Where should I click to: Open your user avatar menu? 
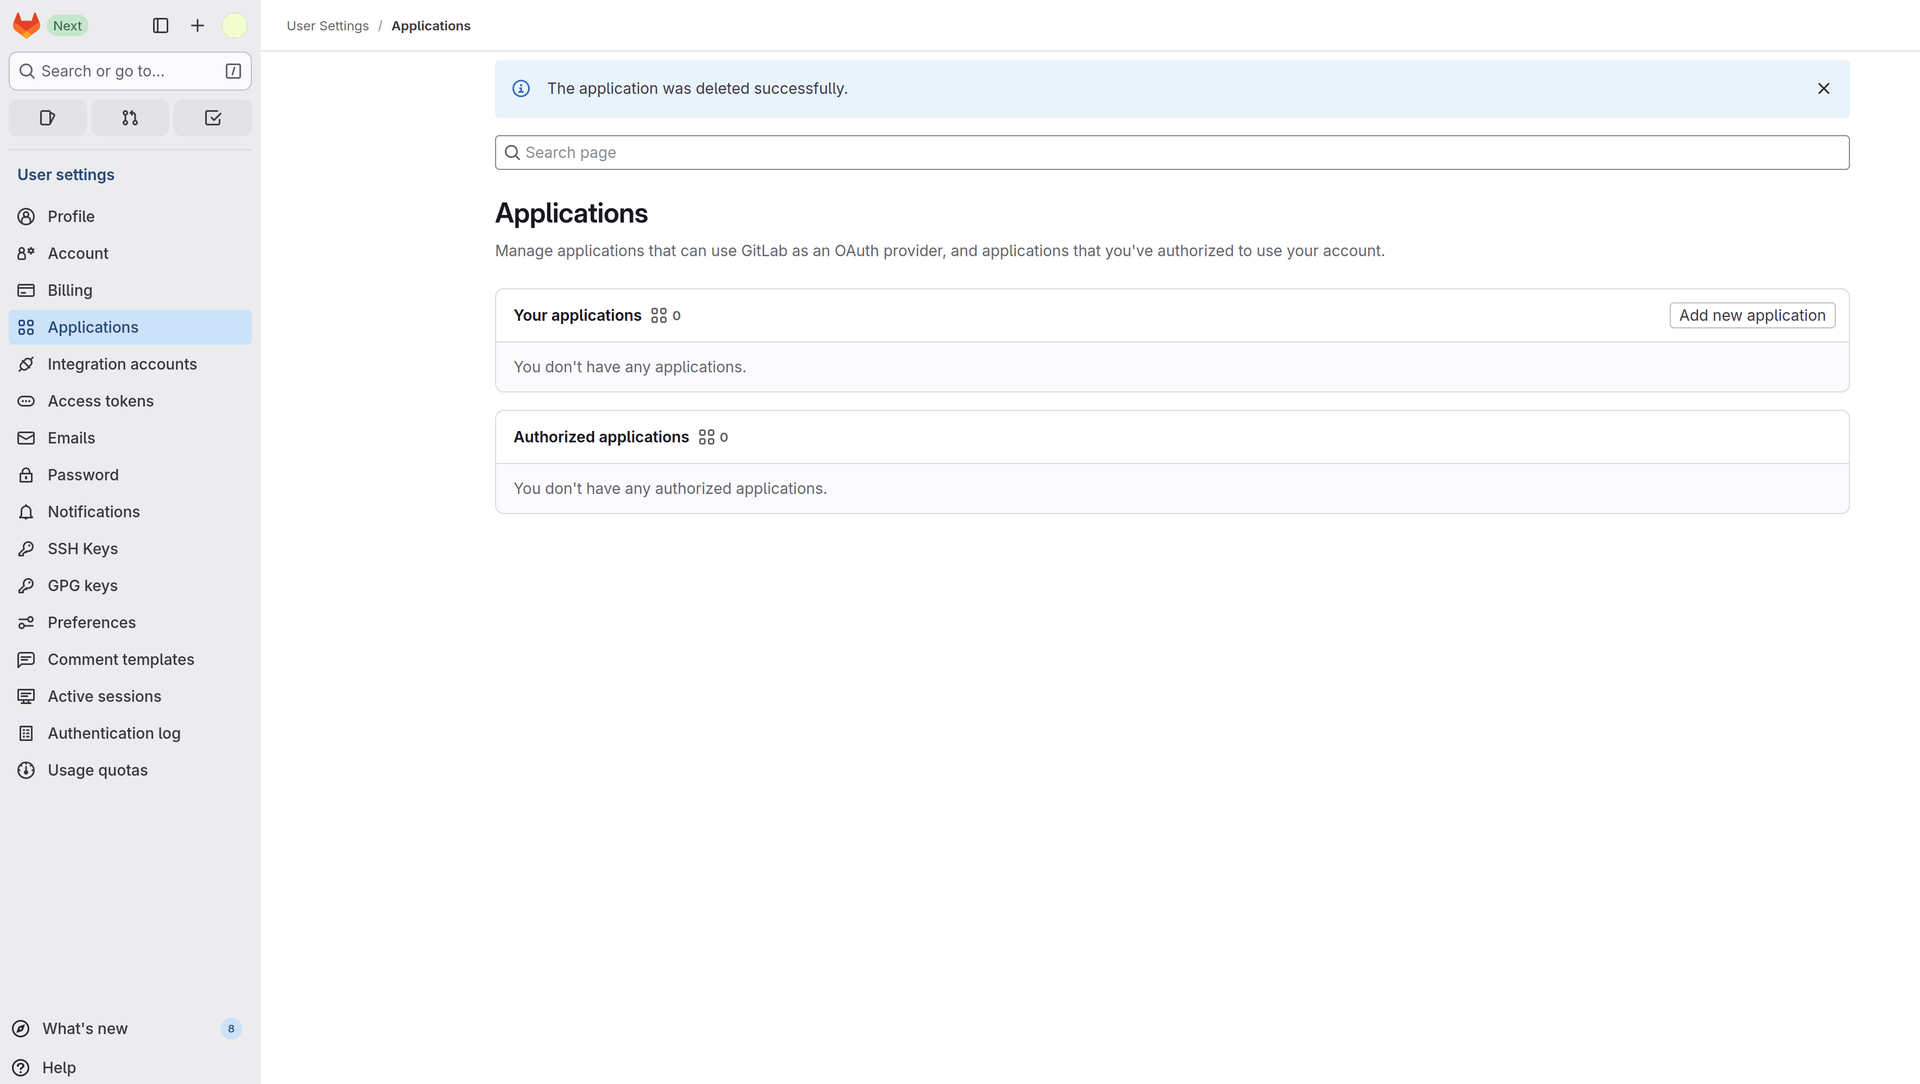click(x=233, y=25)
